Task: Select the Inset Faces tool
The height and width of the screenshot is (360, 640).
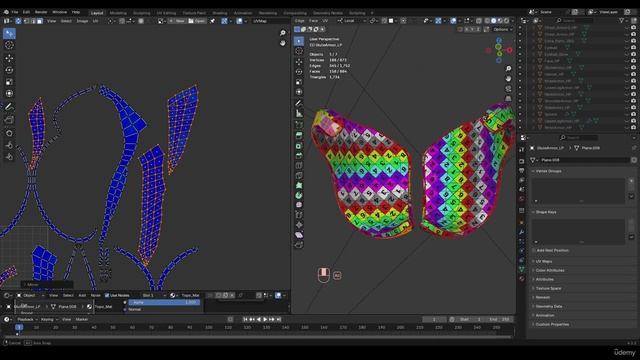Action: [x=299, y=146]
